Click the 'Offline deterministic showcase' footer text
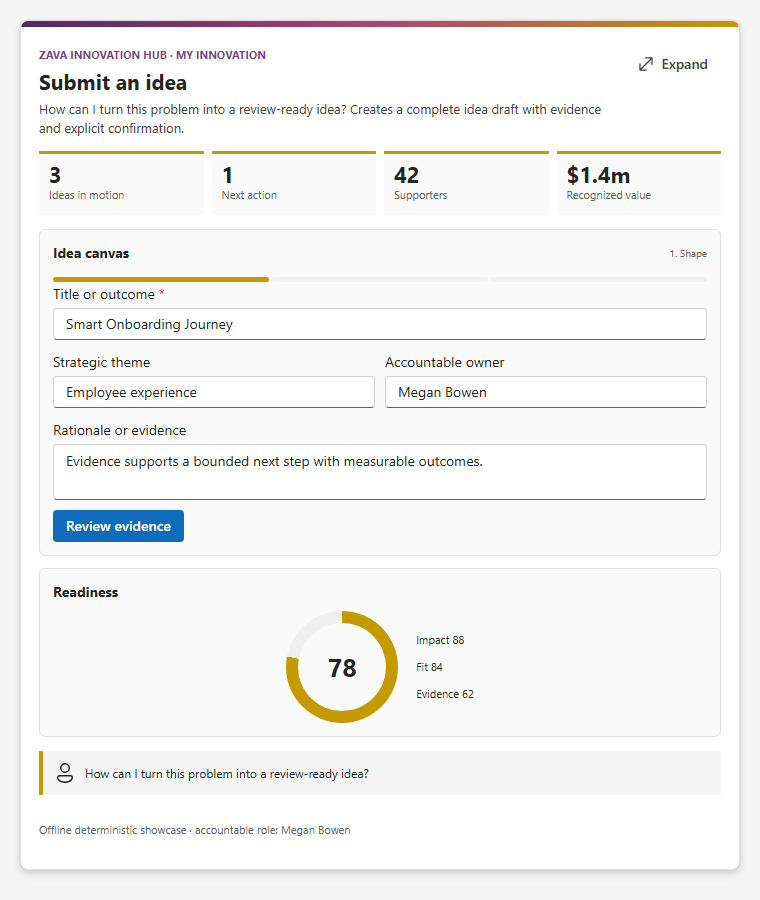Image resolution: width=760 pixels, height=900 pixels. click(x=195, y=830)
